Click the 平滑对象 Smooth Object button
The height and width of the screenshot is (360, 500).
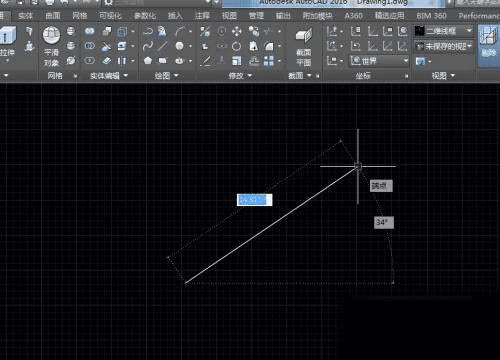51,46
